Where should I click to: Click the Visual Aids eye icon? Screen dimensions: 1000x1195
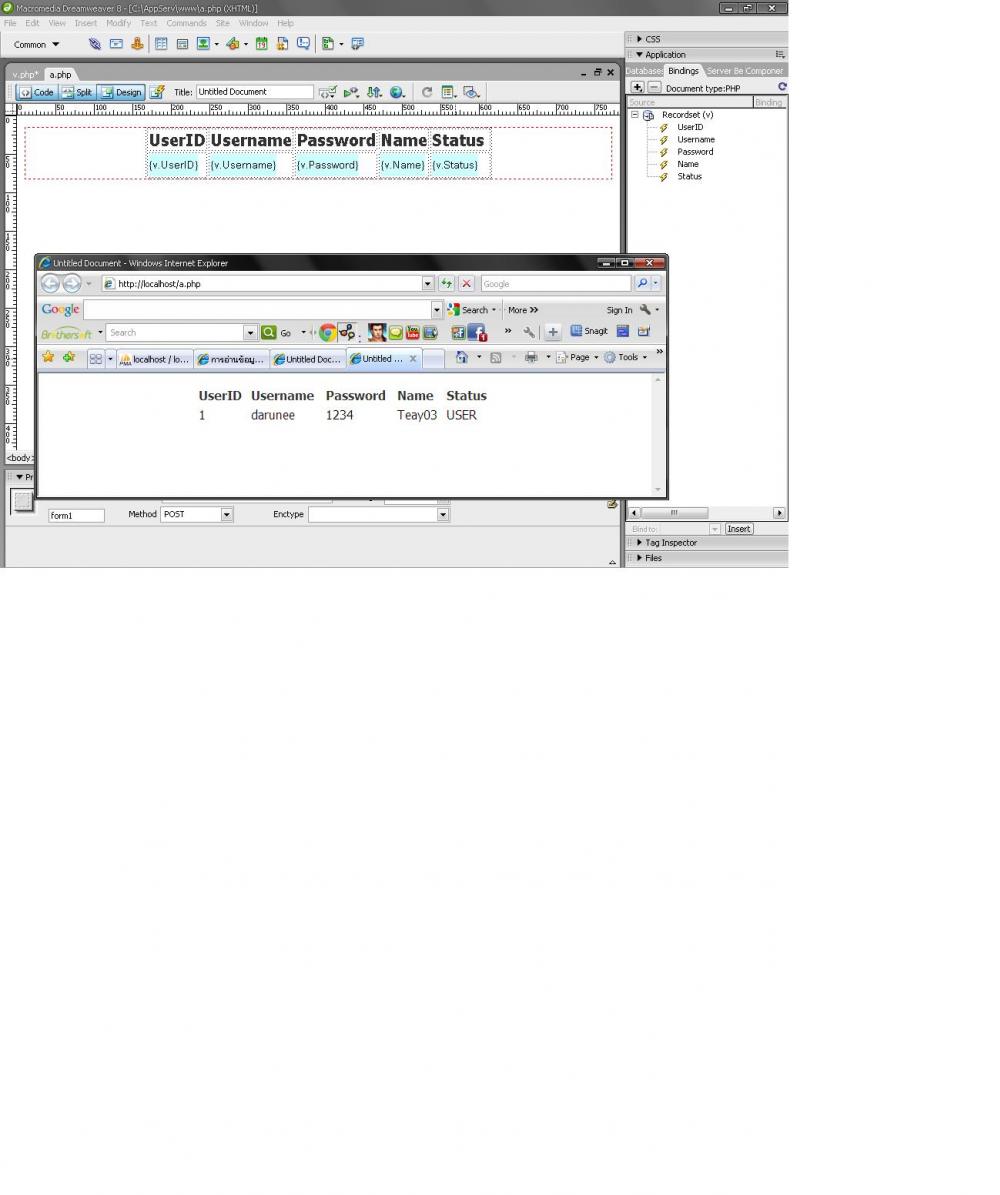pos(472,92)
